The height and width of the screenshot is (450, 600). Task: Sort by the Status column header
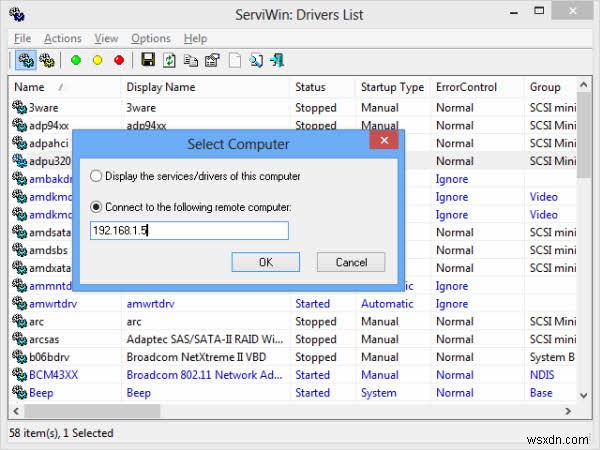click(x=323, y=87)
